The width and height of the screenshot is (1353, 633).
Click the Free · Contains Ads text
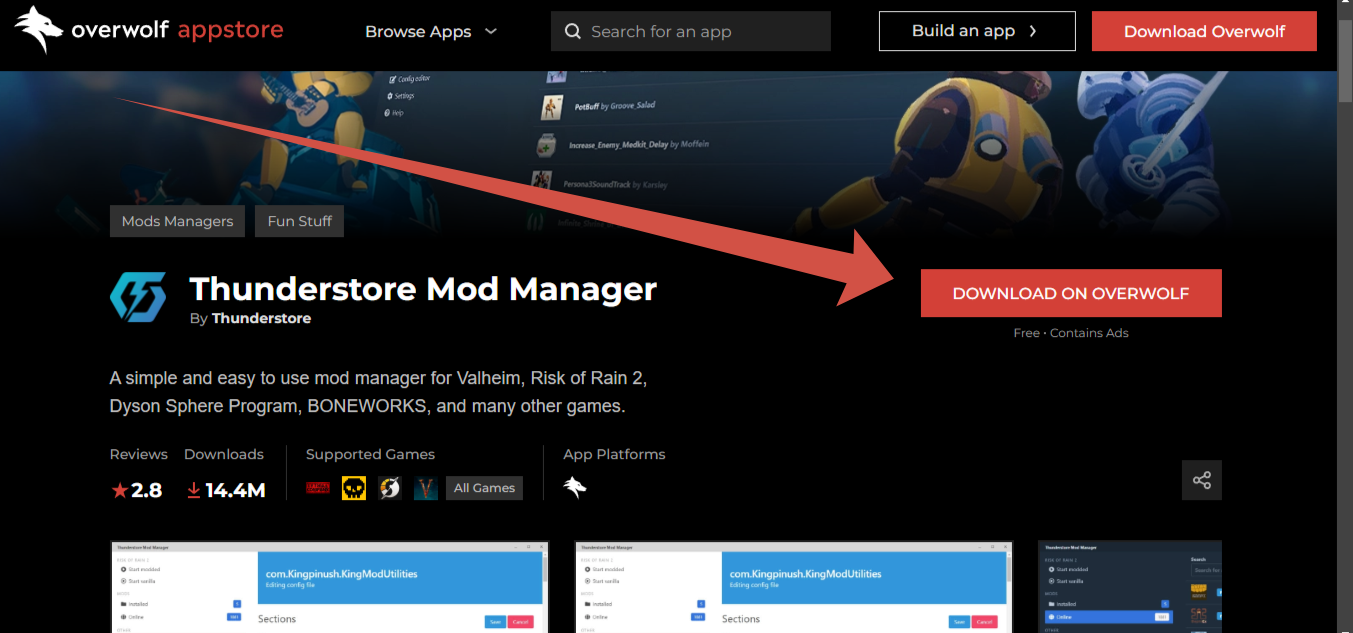(1071, 333)
